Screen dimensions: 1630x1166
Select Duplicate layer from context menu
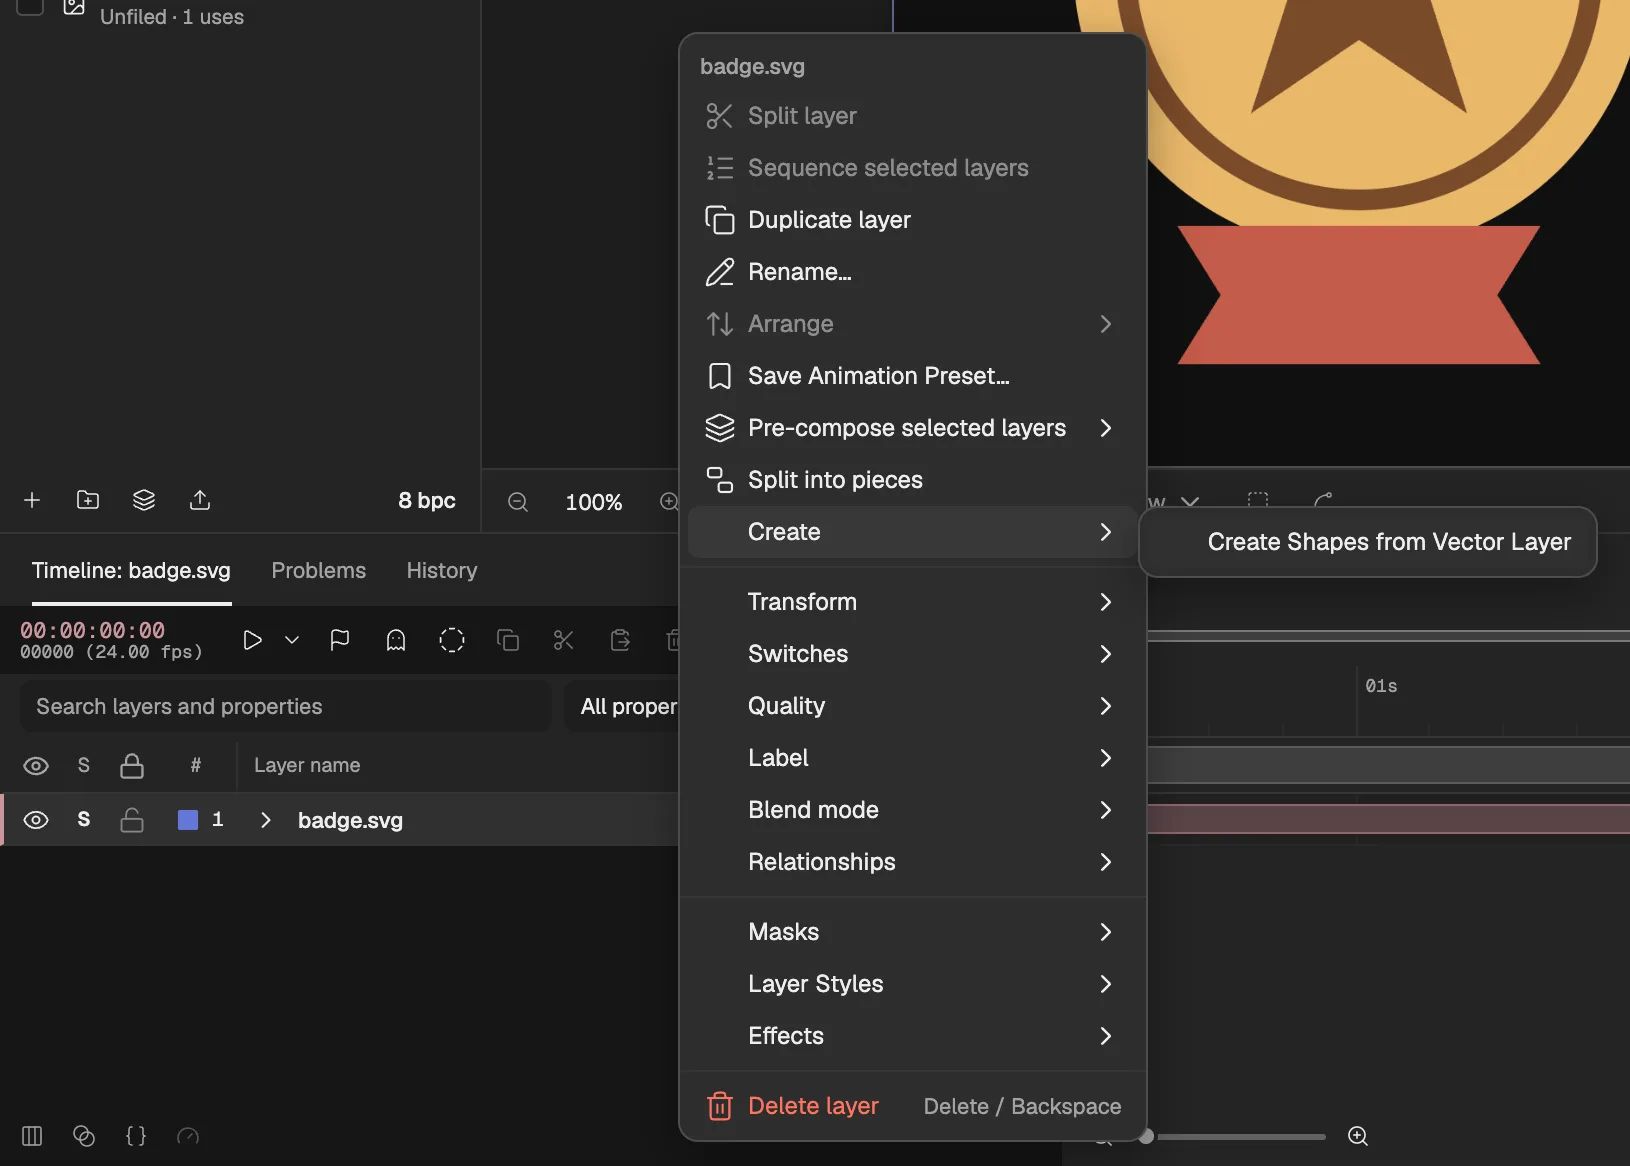coord(912,220)
